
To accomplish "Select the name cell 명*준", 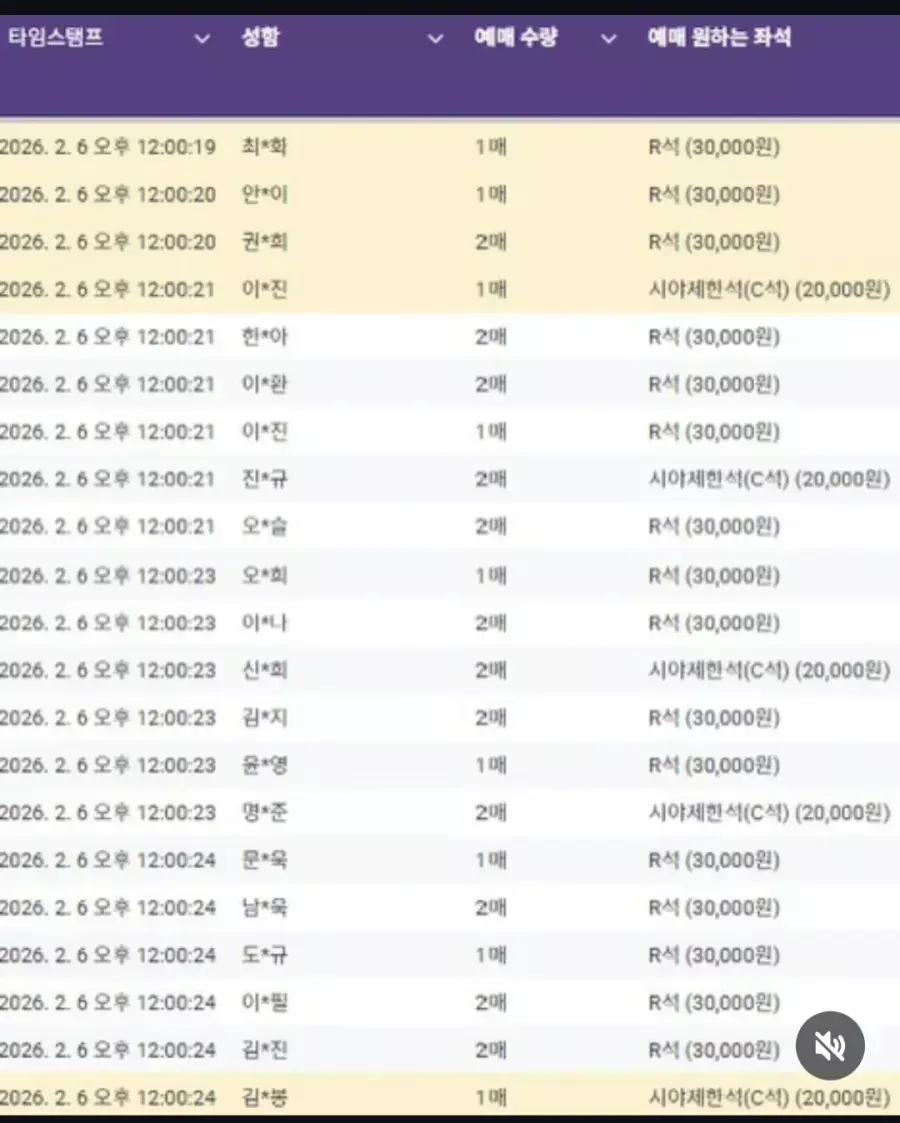I will click(x=265, y=812).
